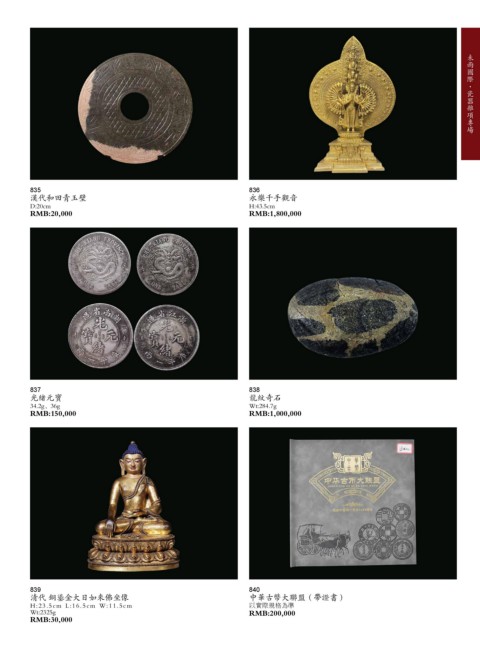480x651 pixels.
Task: Click the dragon-pattern stone image
Action: coord(353,303)
